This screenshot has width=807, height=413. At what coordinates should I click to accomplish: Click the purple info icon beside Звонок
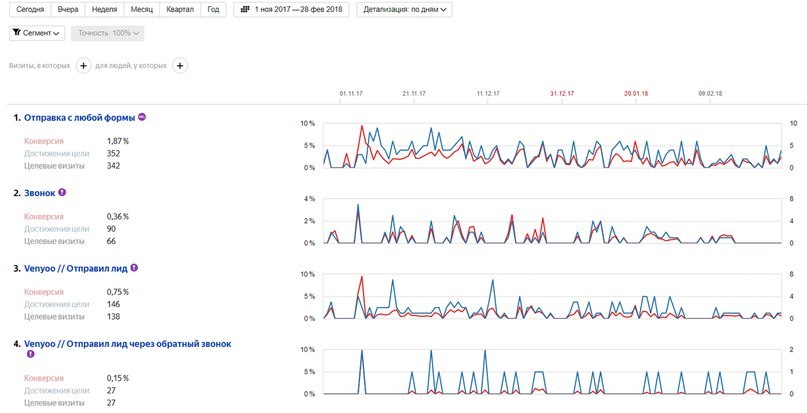coord(62,192)
